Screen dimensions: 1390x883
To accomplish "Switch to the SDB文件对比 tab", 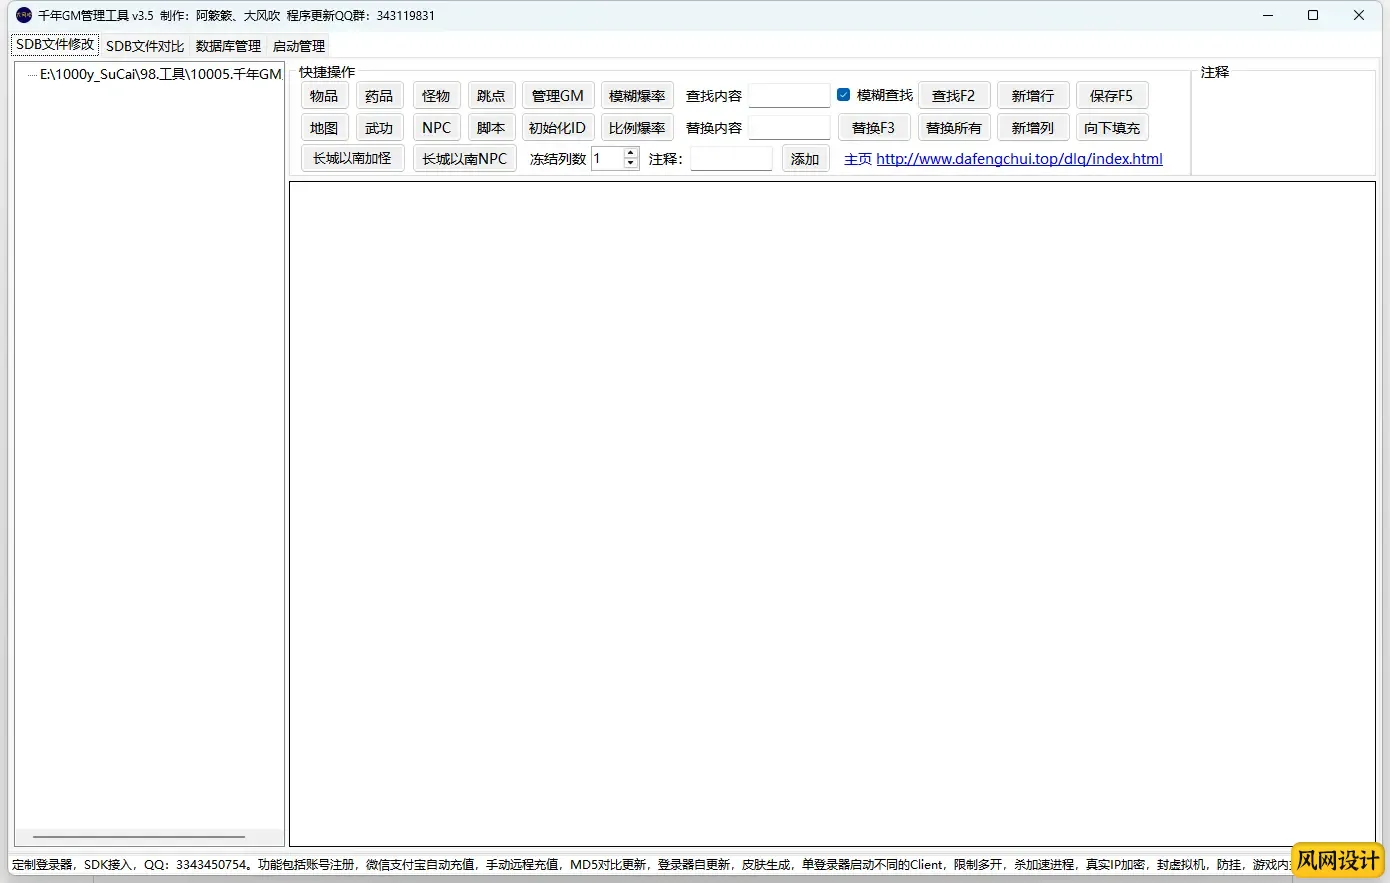I will 145,46.
